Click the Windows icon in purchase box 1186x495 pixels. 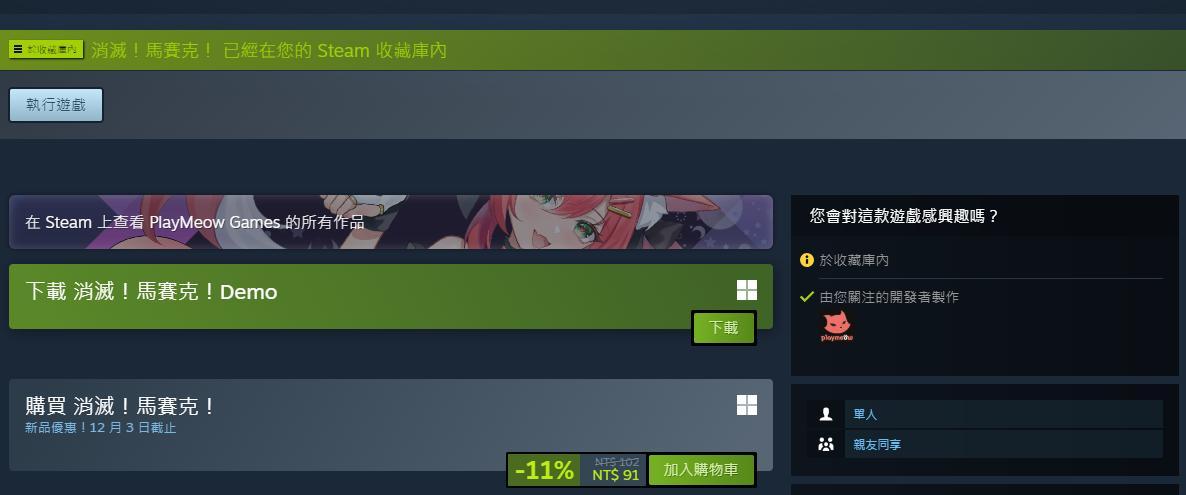pos(747,405)
